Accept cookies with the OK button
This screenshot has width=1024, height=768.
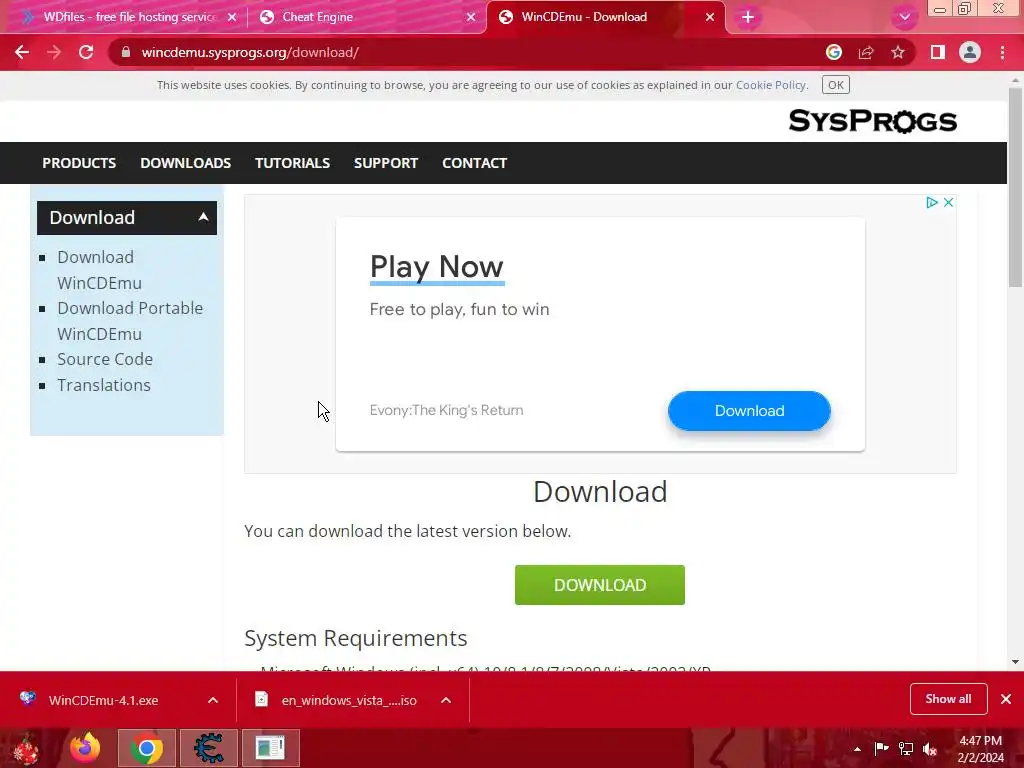[835, 85]
